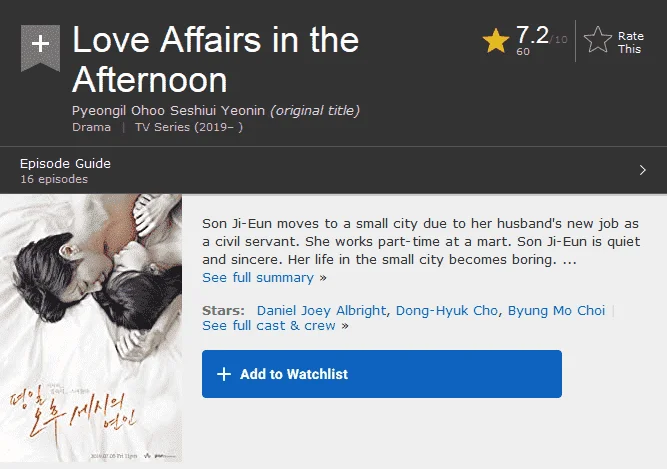Click the TV Series (2019– ) link

[x=189, y=127]
